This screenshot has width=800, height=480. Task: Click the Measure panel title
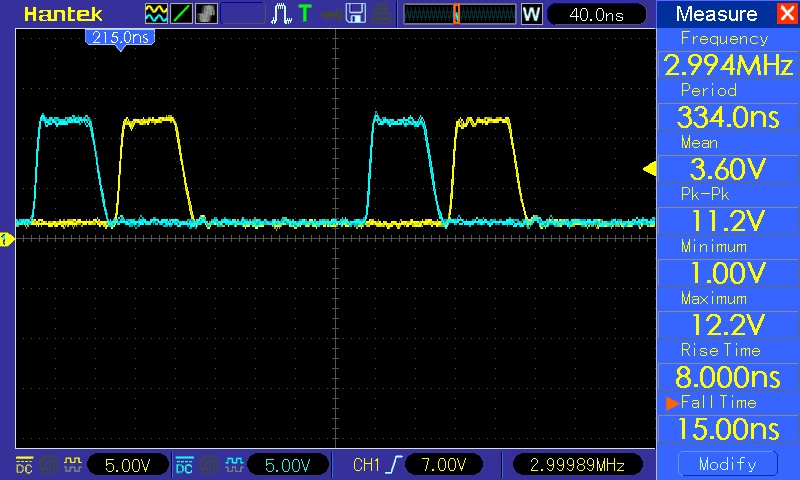(x=716, y=14)
